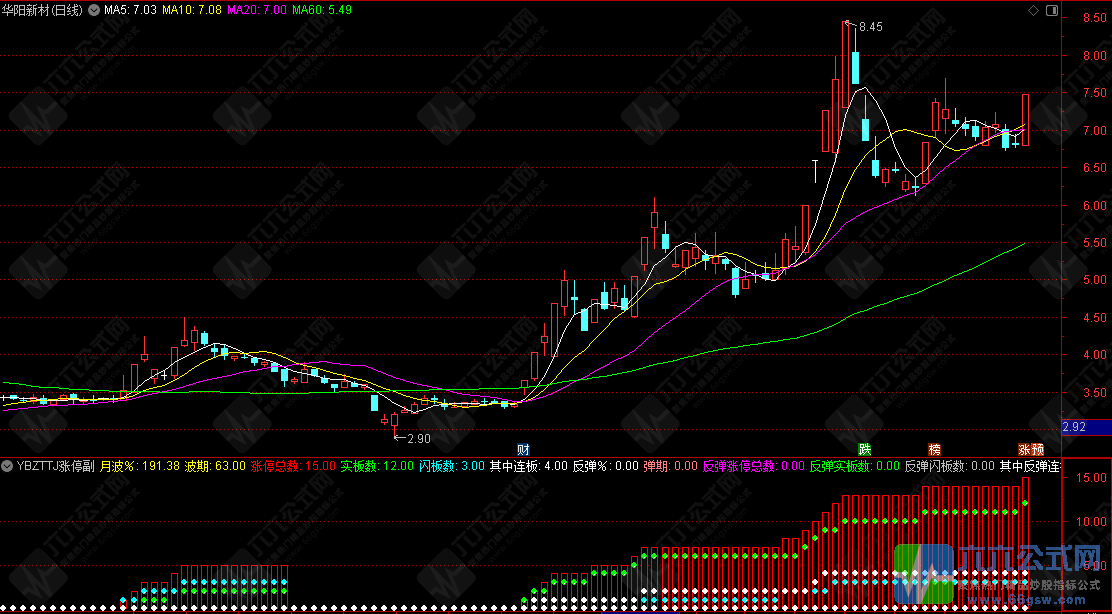Select the MA20: 7.00 label
This screenshot has width=1112, height=614.
[x=257, y=10]
